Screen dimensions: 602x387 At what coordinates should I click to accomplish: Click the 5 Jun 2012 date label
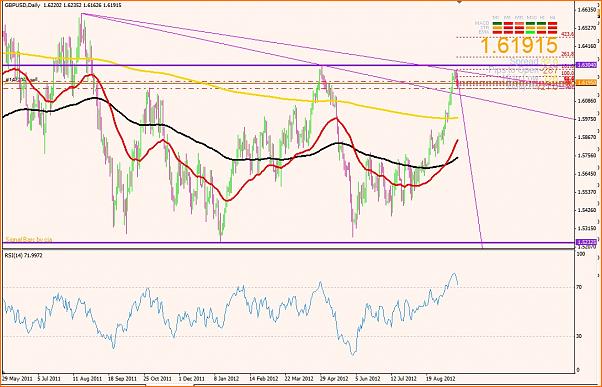(x=369, y=378)
